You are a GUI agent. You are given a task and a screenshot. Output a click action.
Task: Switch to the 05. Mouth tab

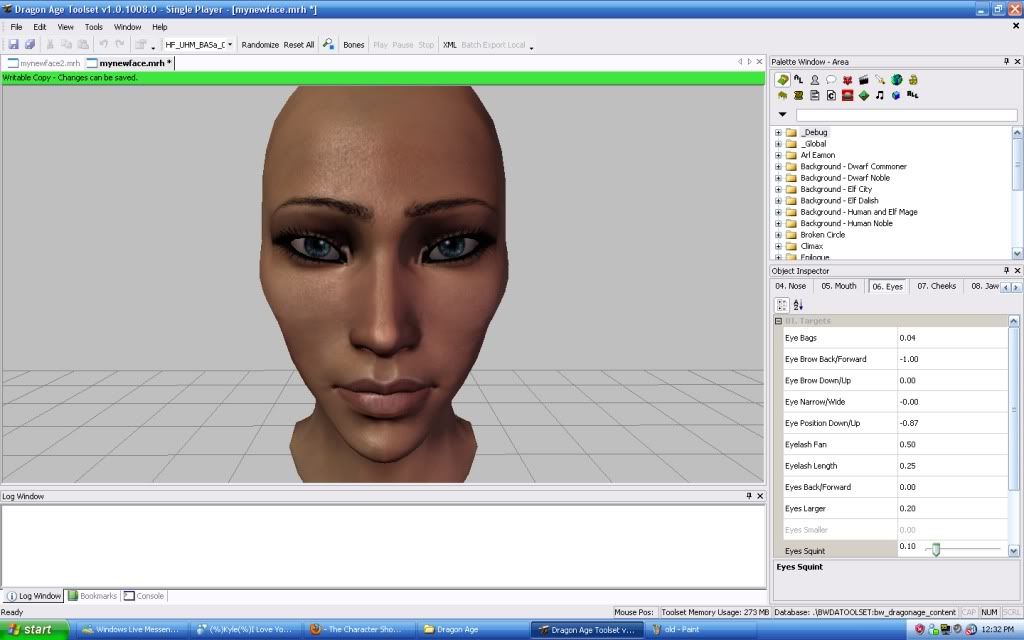(838, 286)
